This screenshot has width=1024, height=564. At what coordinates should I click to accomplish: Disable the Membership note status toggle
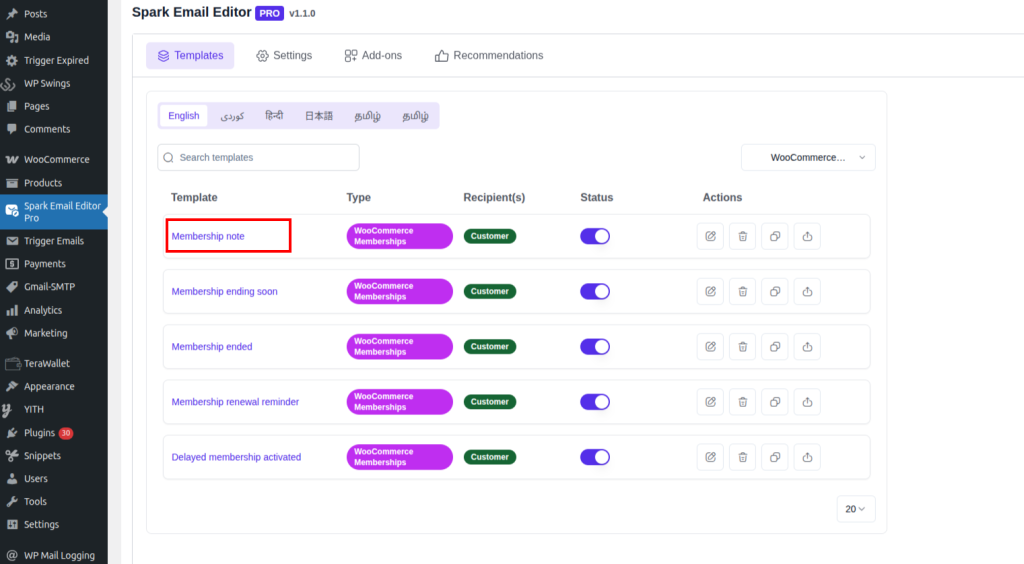595,237
